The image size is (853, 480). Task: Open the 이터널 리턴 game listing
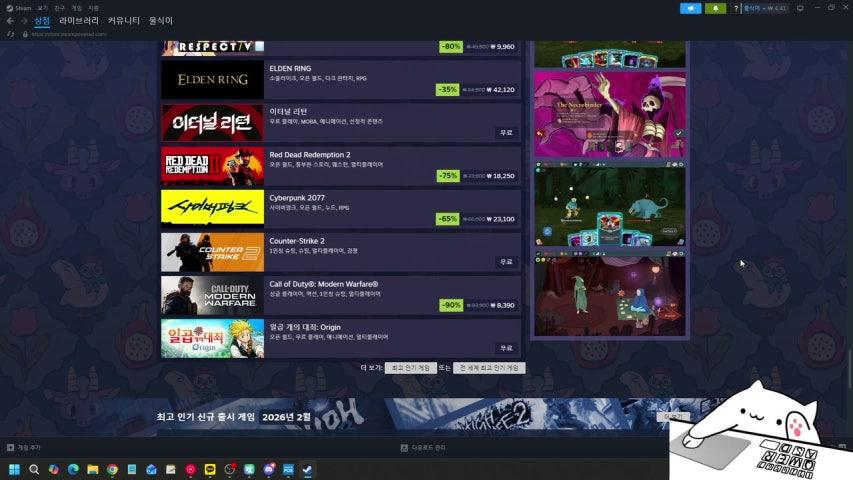[x=341, y=122]
